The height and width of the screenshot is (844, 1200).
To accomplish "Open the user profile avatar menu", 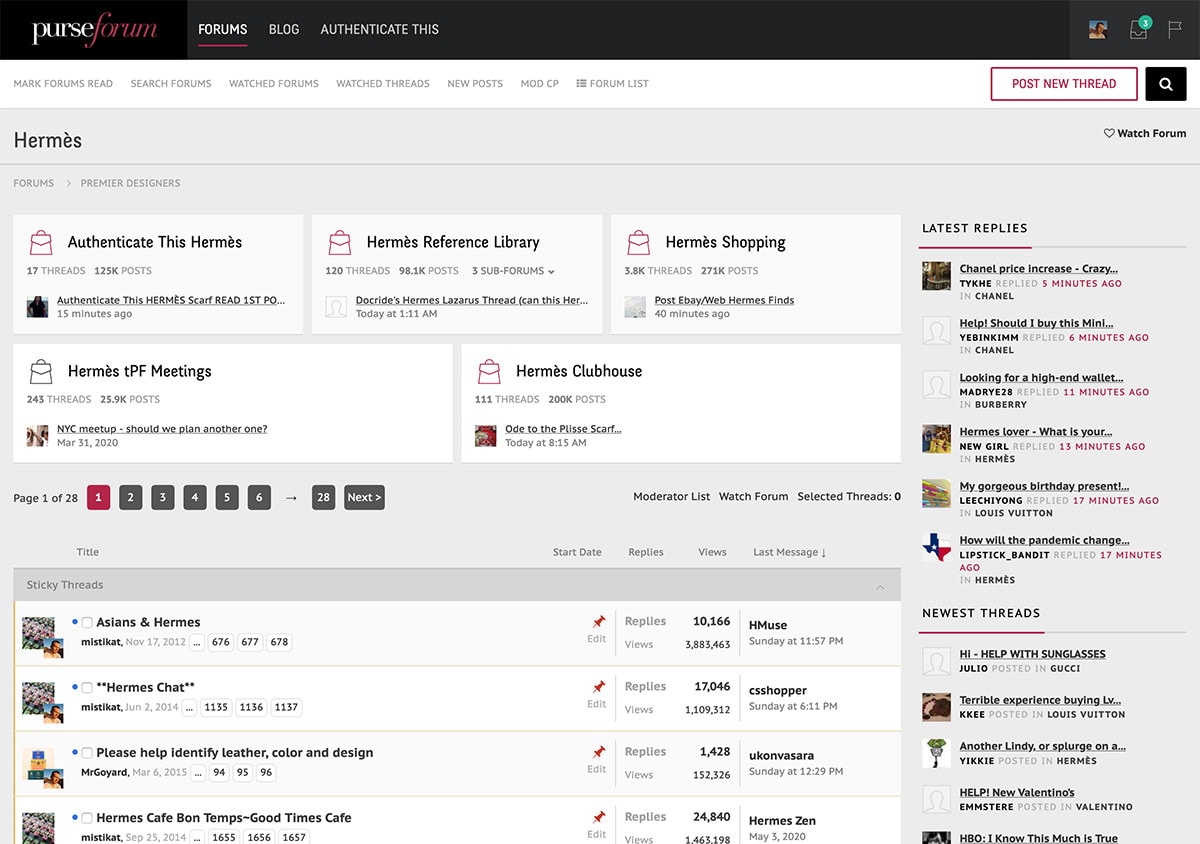I will pos(1098,30).
